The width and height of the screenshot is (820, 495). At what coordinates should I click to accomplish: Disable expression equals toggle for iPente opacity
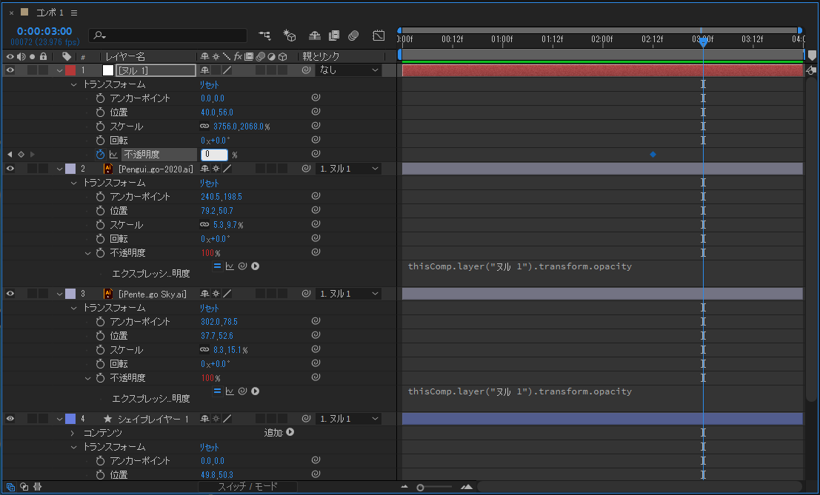click(x=217, y=391)
